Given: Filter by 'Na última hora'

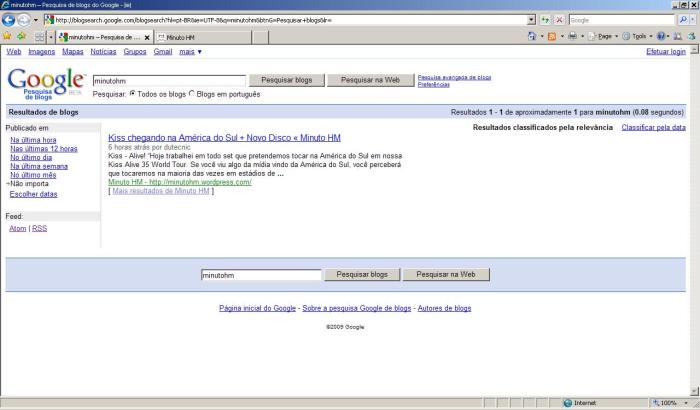Looking at the screenshot, I should [x=33, y=140].
